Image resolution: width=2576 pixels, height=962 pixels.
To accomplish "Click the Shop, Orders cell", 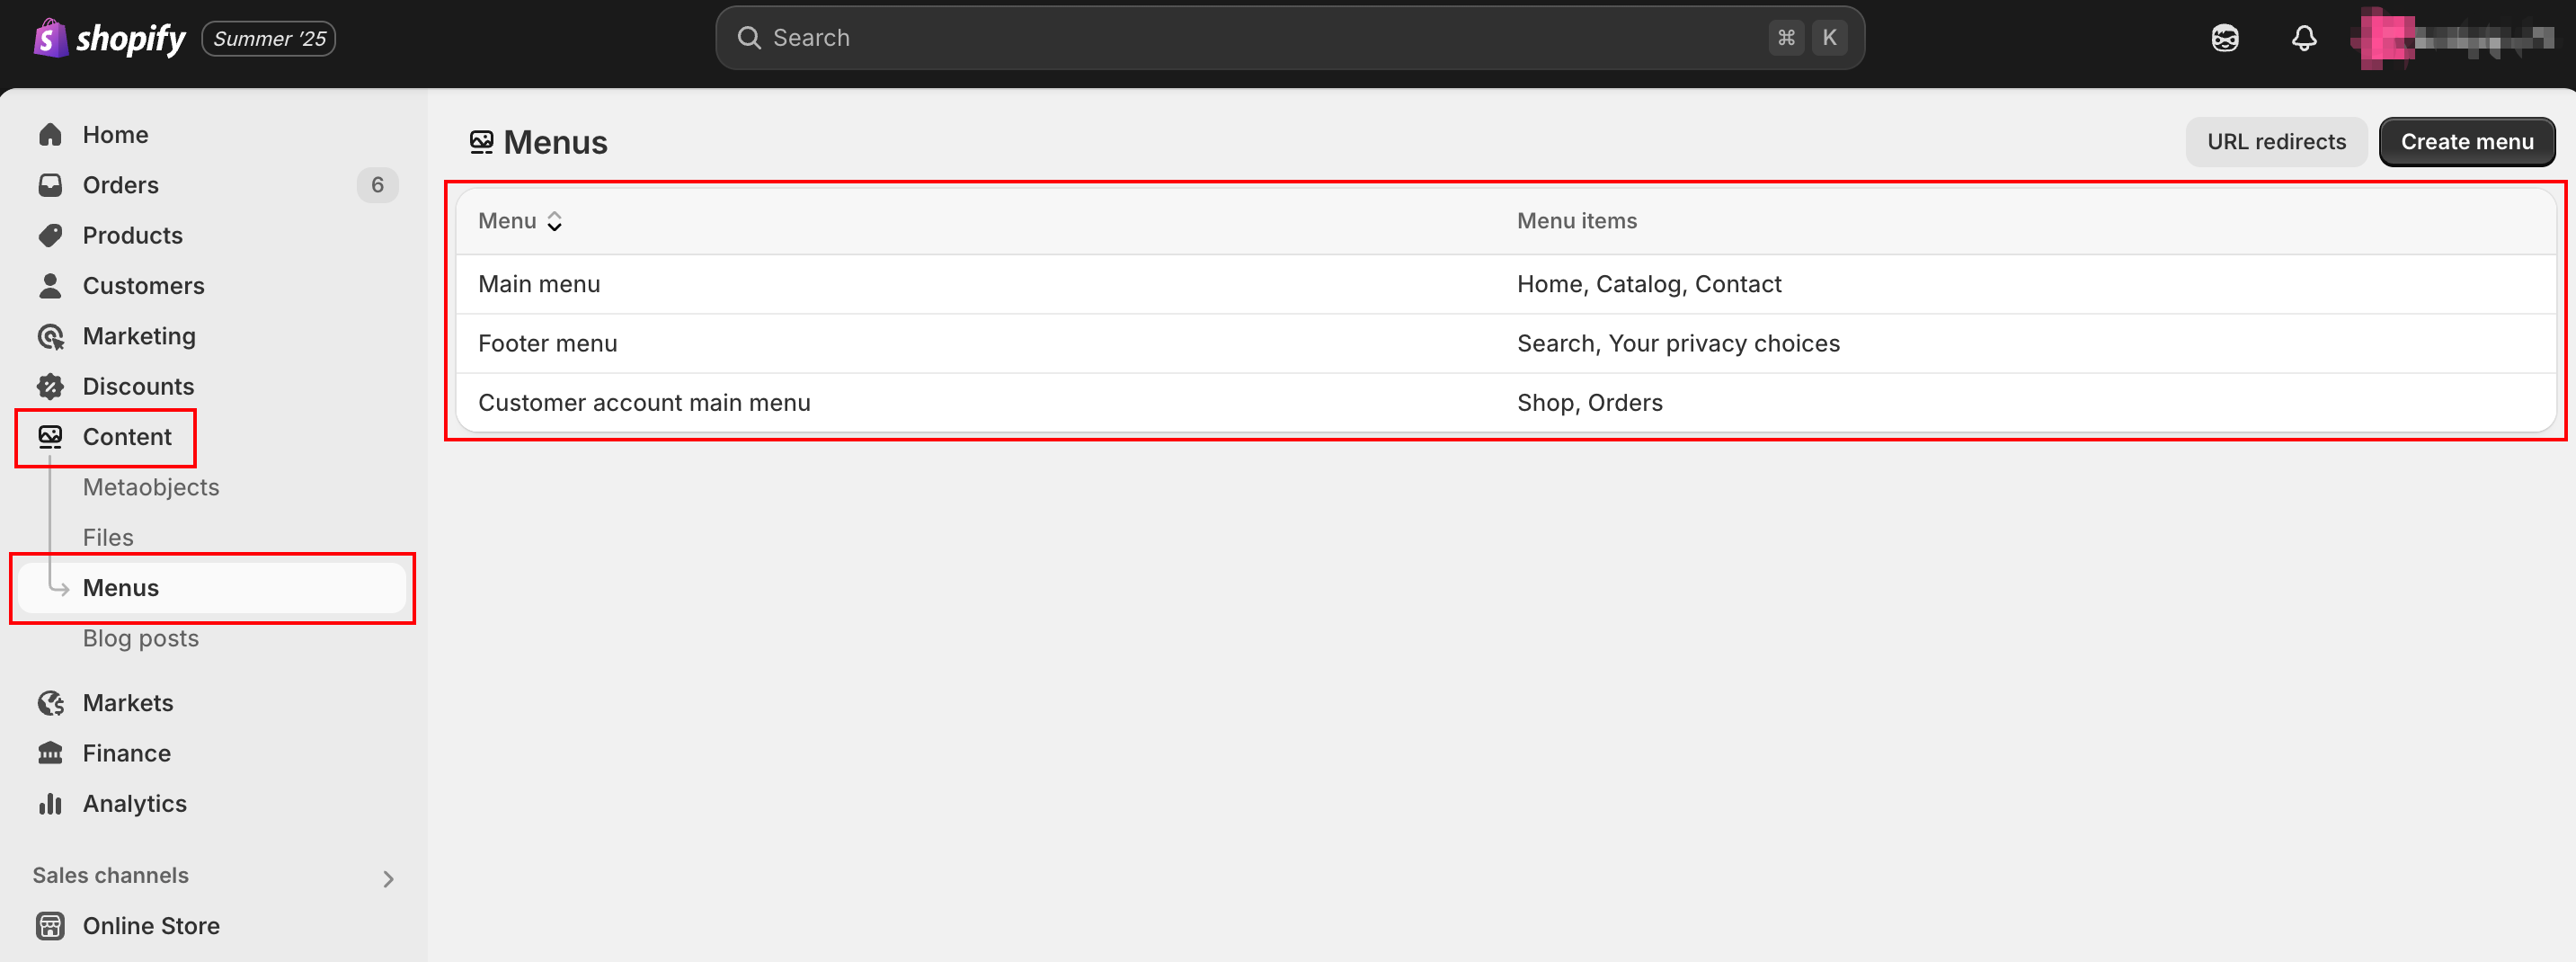I will point(1590,403).
